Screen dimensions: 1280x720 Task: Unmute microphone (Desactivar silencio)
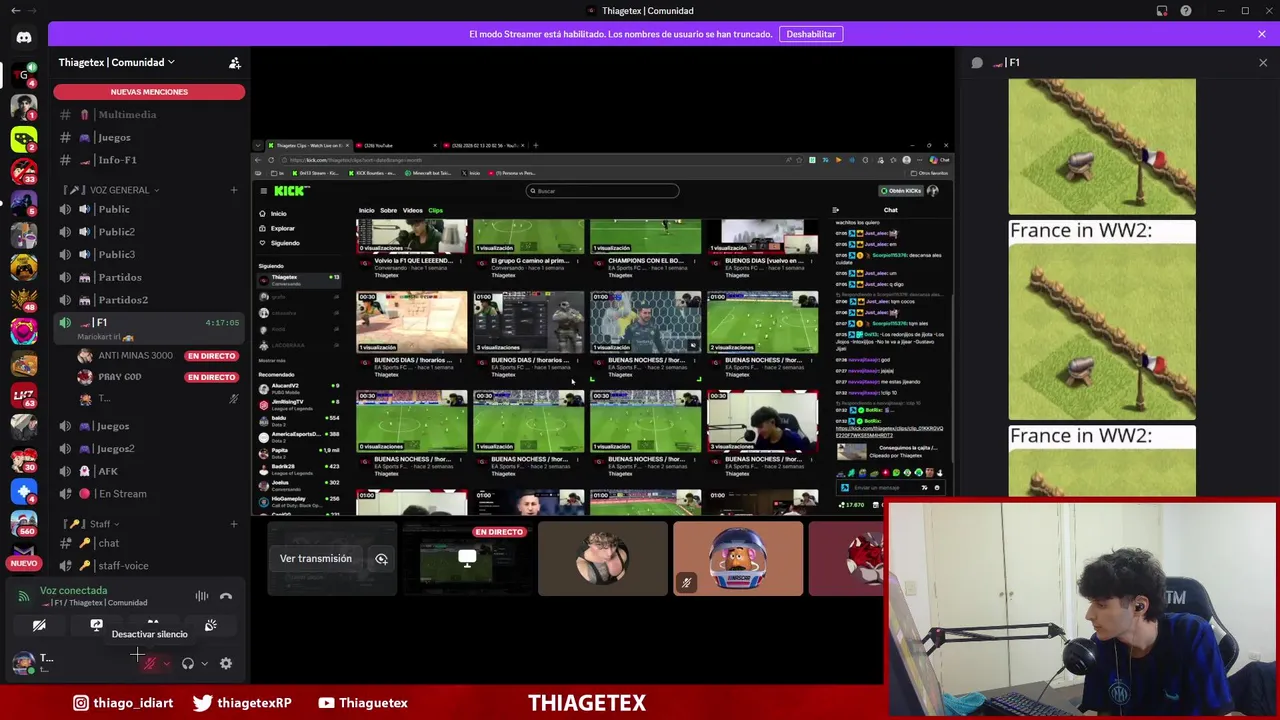tap(149, 663)
